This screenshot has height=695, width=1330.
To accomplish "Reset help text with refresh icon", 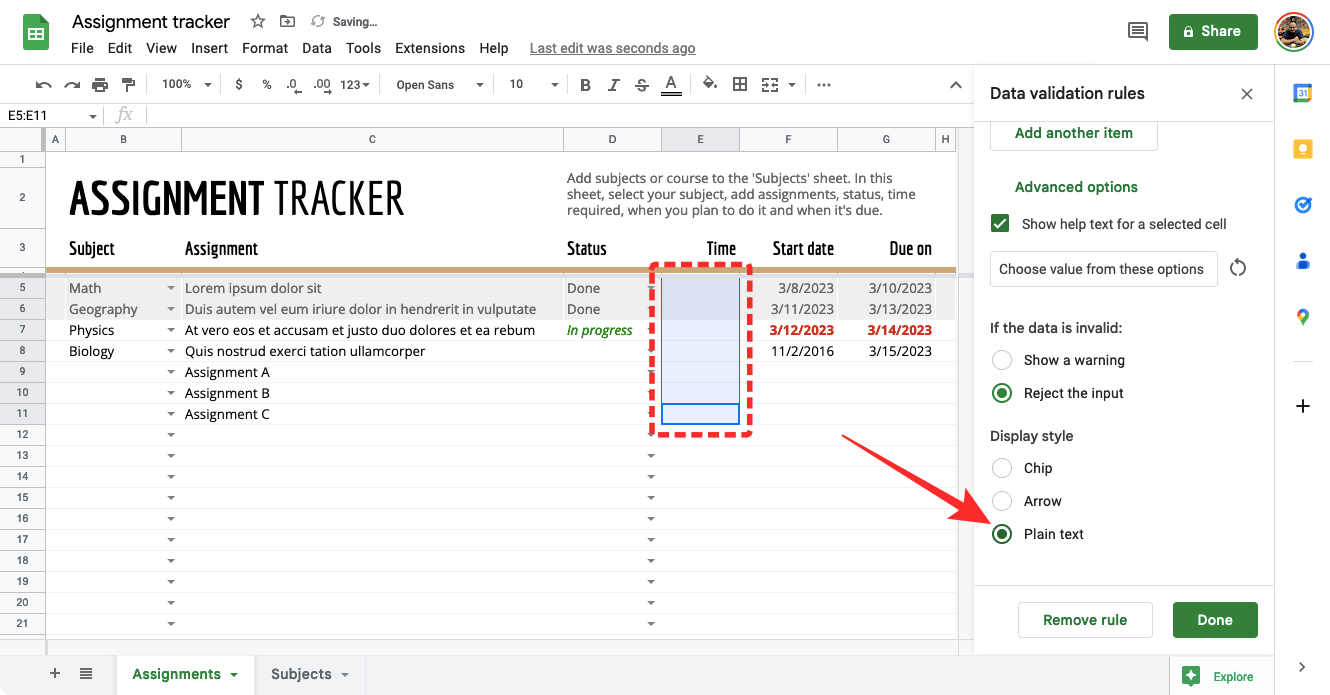I will pos(1238,268).
